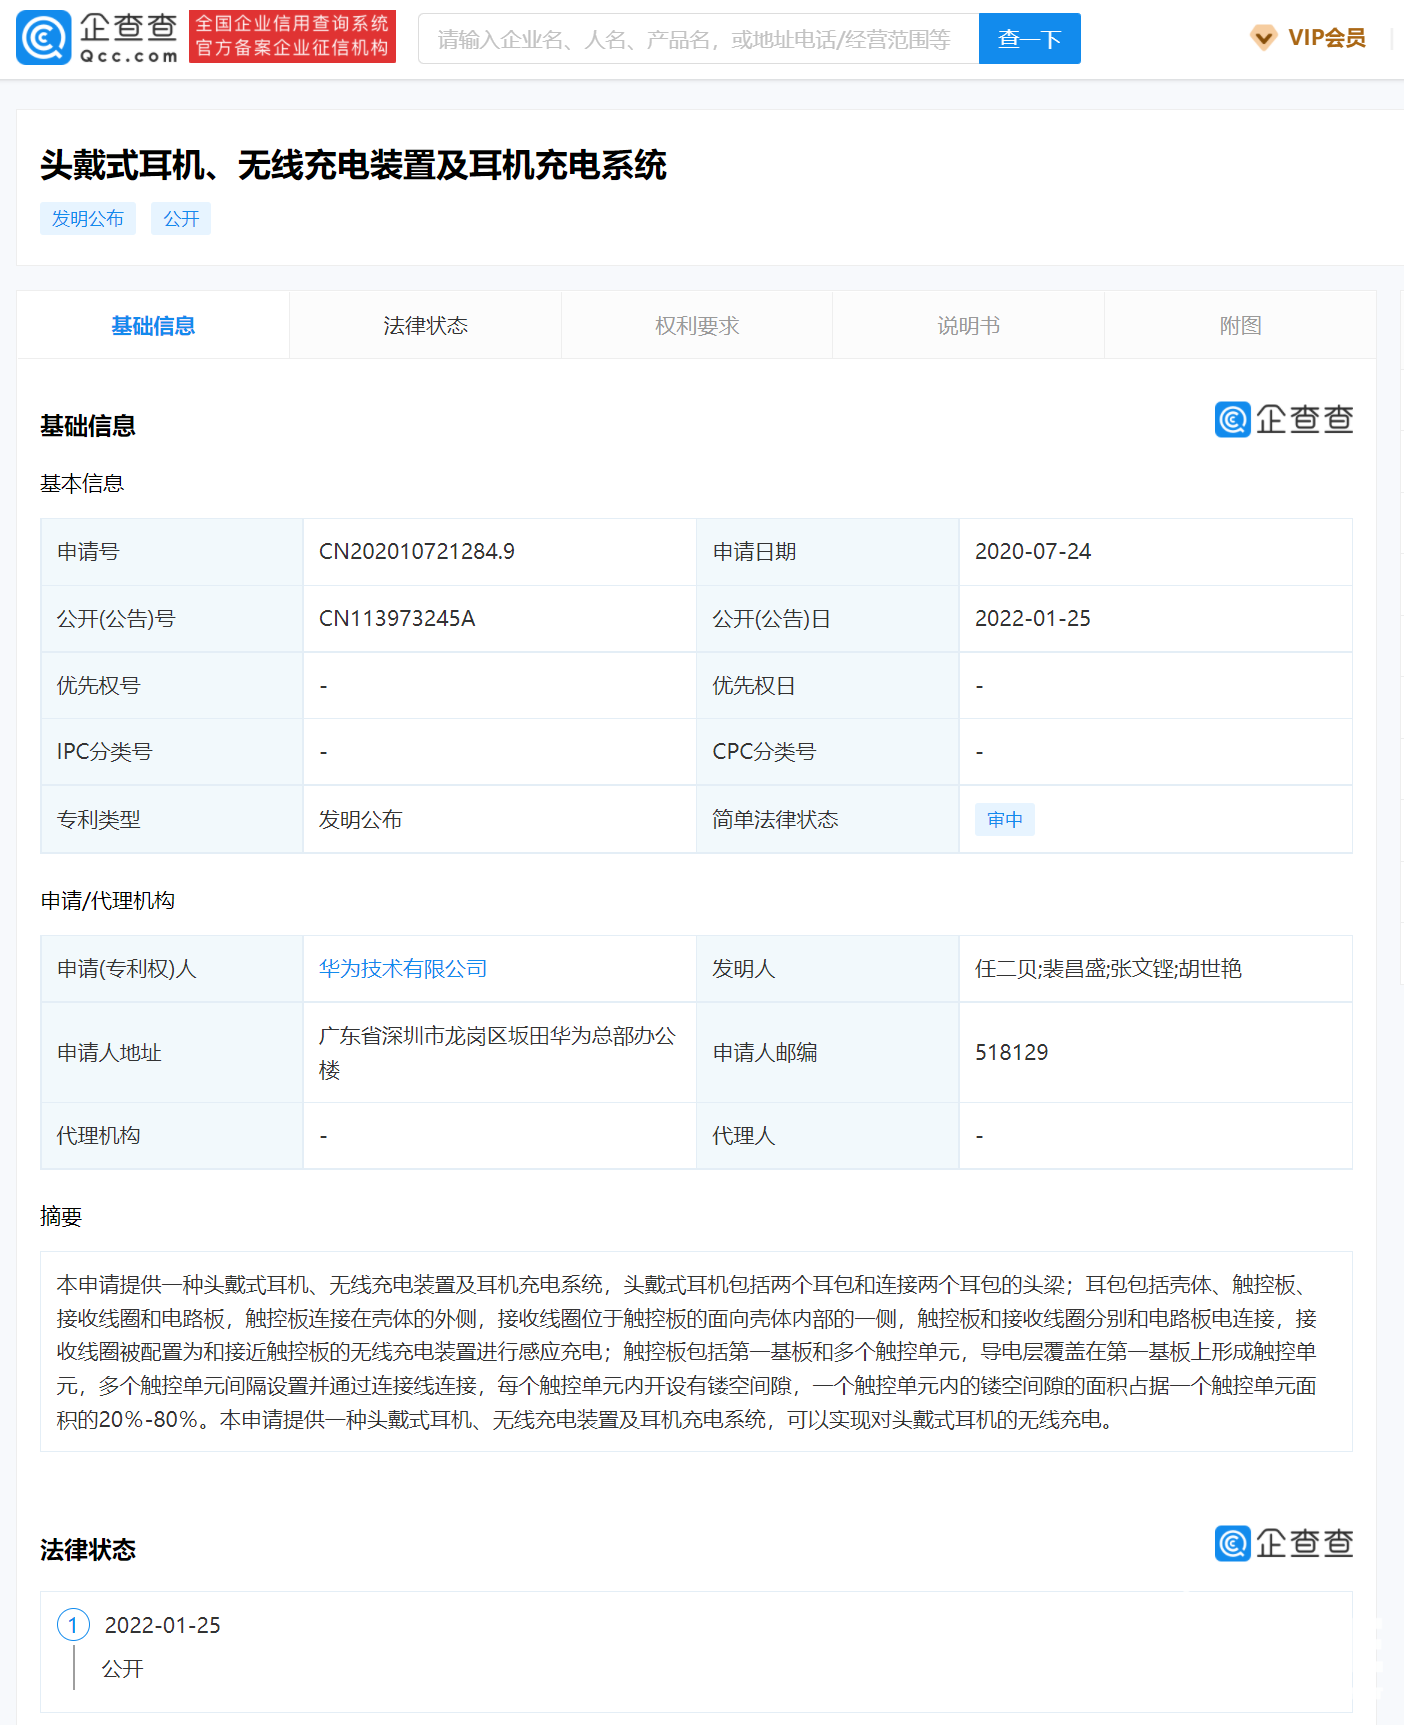Select the 基础信息 tab
The height and width of the screenshot is (1725, 1404).
pos(153,326)
